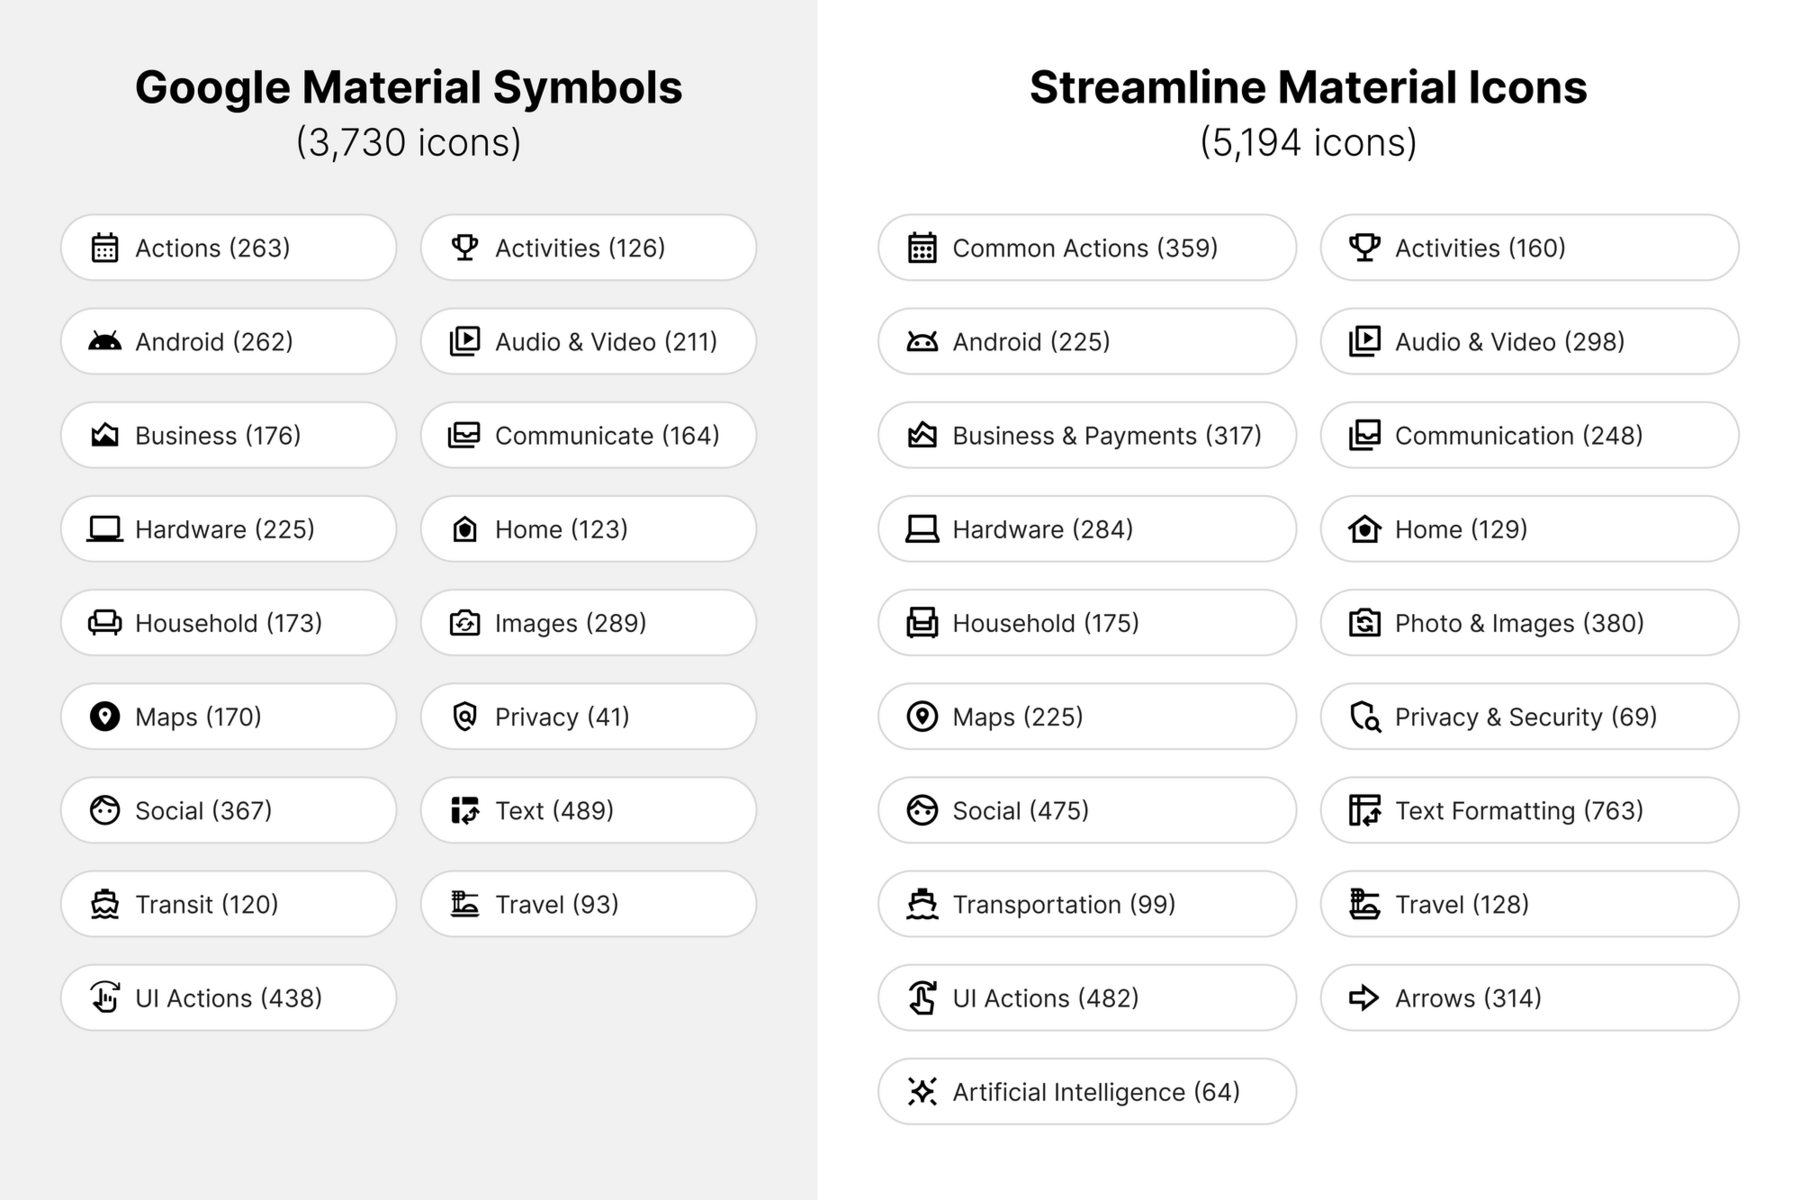This screenshot has height=1200, width=1800.
Task: Choose the UI Actions (438) category
Action: tap(228, 997)
